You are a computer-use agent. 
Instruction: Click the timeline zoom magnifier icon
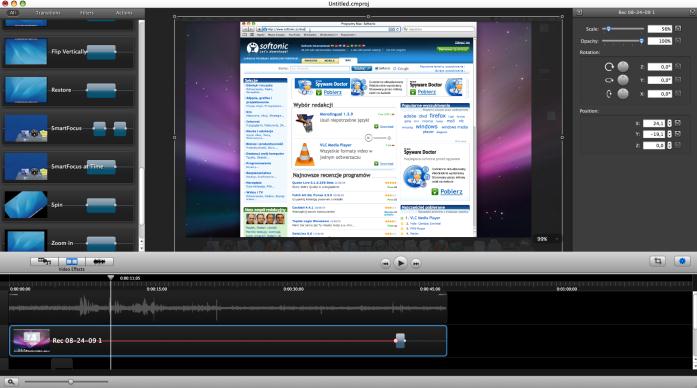11,381
